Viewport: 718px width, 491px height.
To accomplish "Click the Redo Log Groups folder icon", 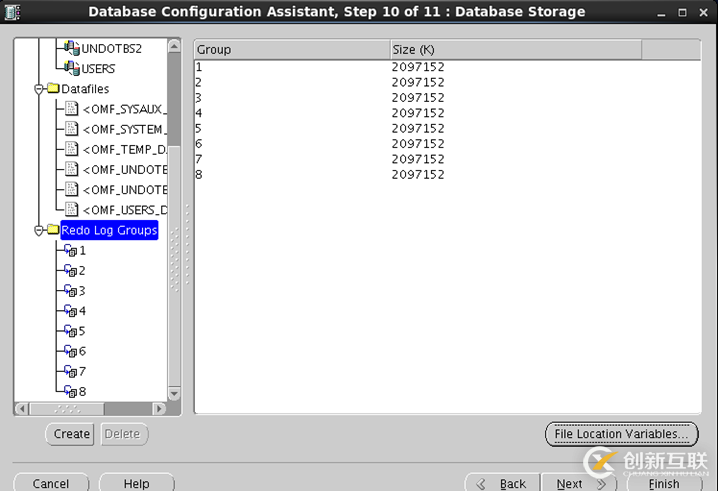I will pyautogui.click(x=54, y=229).
